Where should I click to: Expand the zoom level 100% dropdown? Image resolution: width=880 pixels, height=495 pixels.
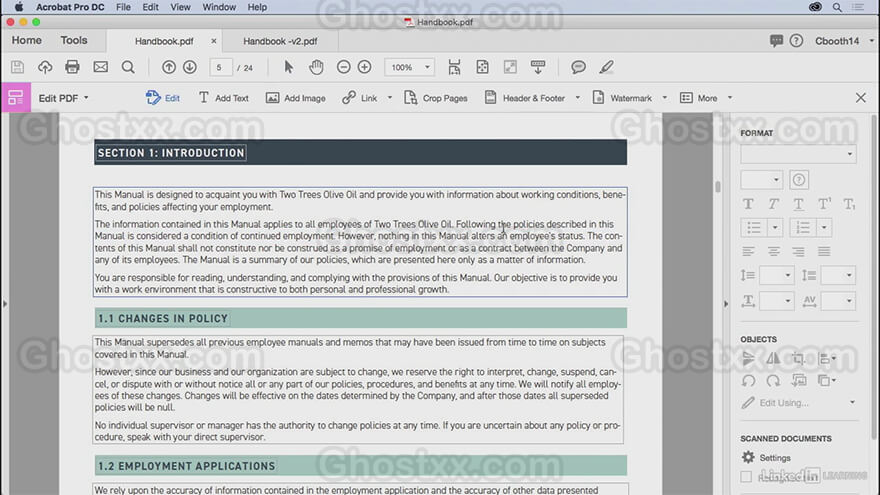pos(427,67)
